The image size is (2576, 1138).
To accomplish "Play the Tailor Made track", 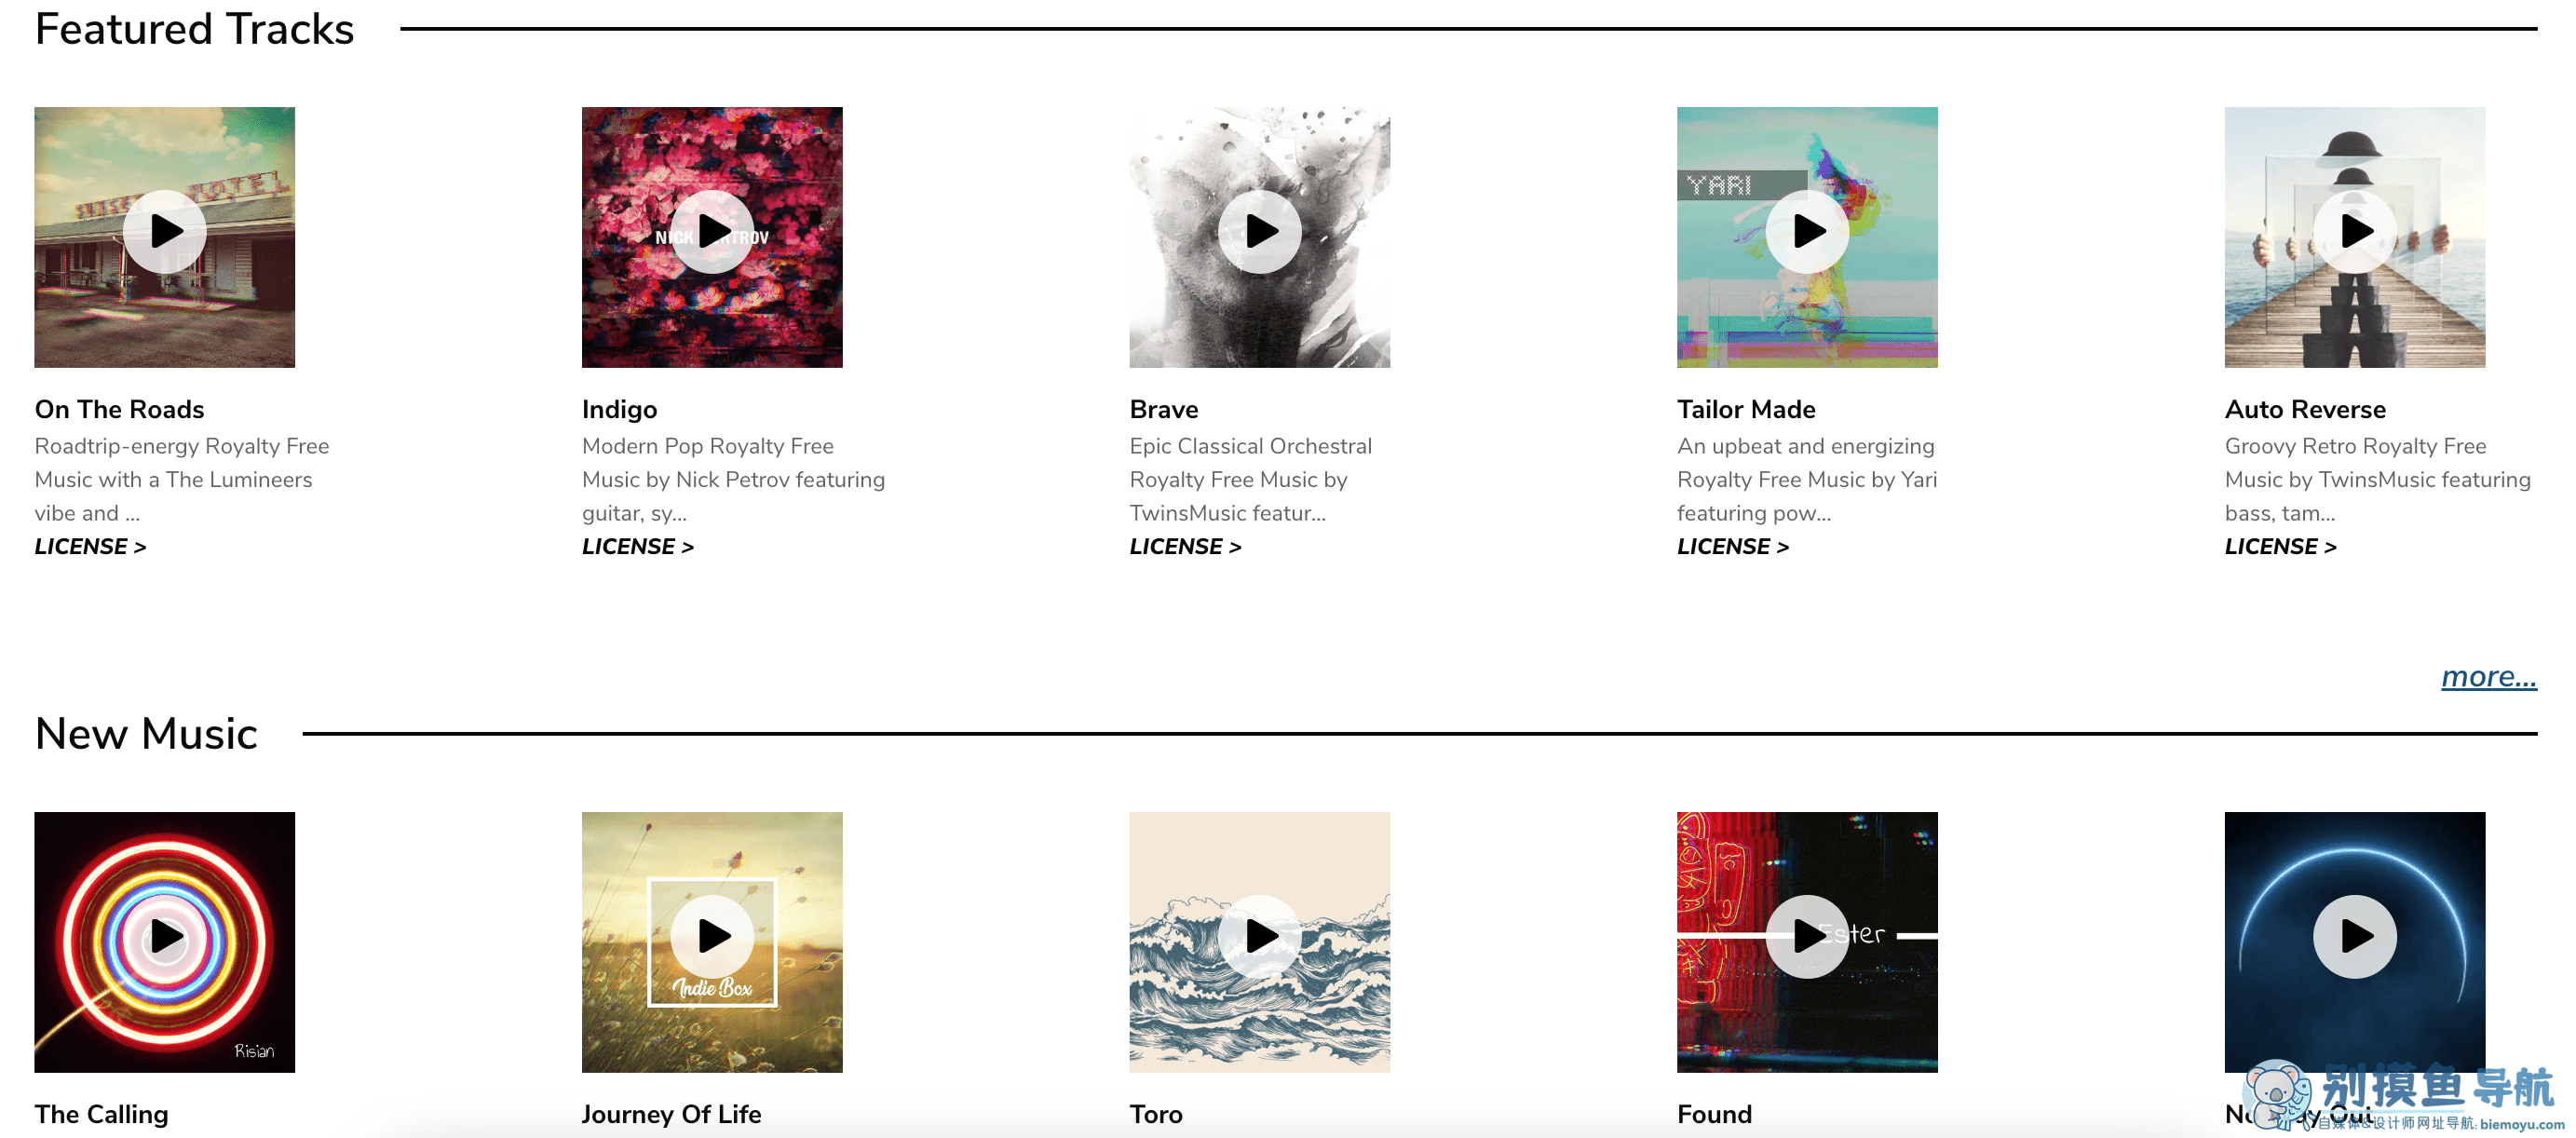I will (x=1807, y=232).
